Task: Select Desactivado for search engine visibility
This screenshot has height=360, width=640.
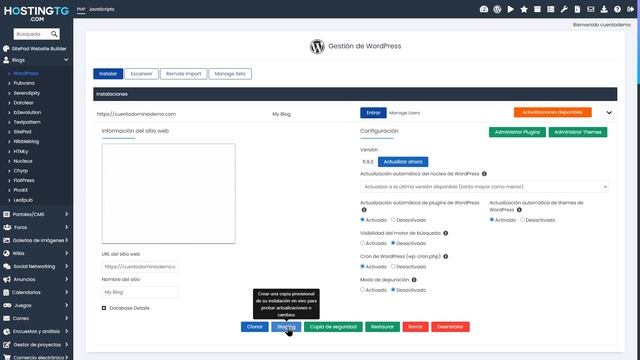Action: pos(393,243)
